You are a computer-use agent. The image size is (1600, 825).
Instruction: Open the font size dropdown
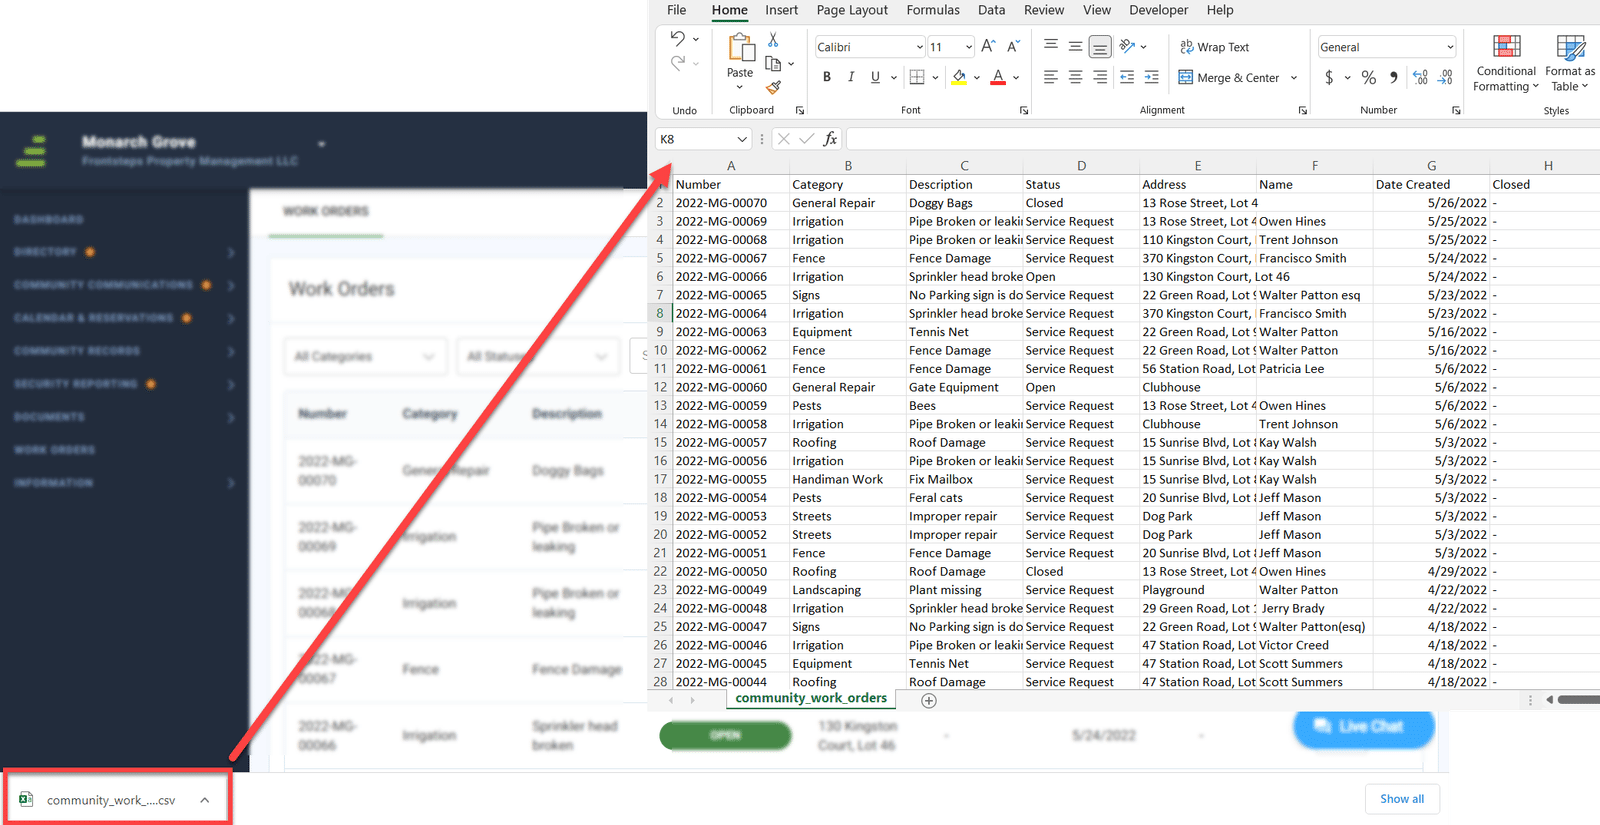click(969, 47)
